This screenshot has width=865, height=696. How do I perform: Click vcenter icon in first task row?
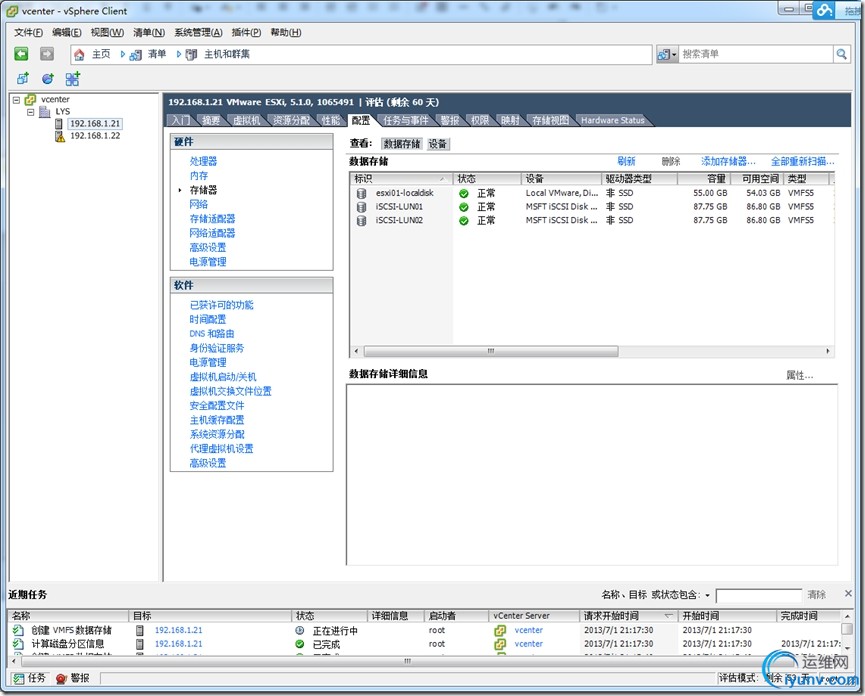coord(500,630)
